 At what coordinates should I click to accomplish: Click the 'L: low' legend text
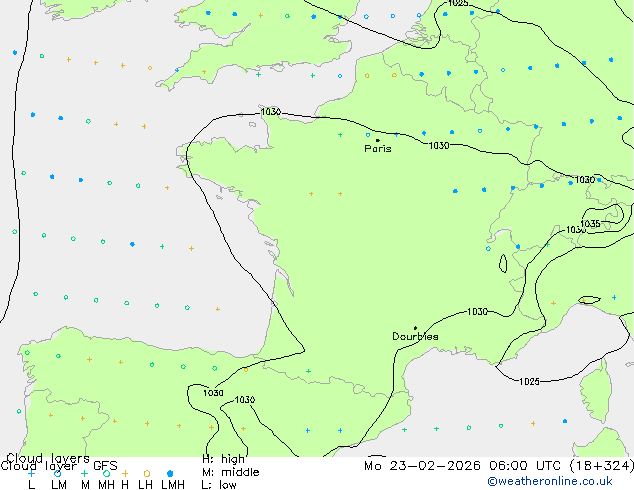pyautogui.click(x=219, y=485)
